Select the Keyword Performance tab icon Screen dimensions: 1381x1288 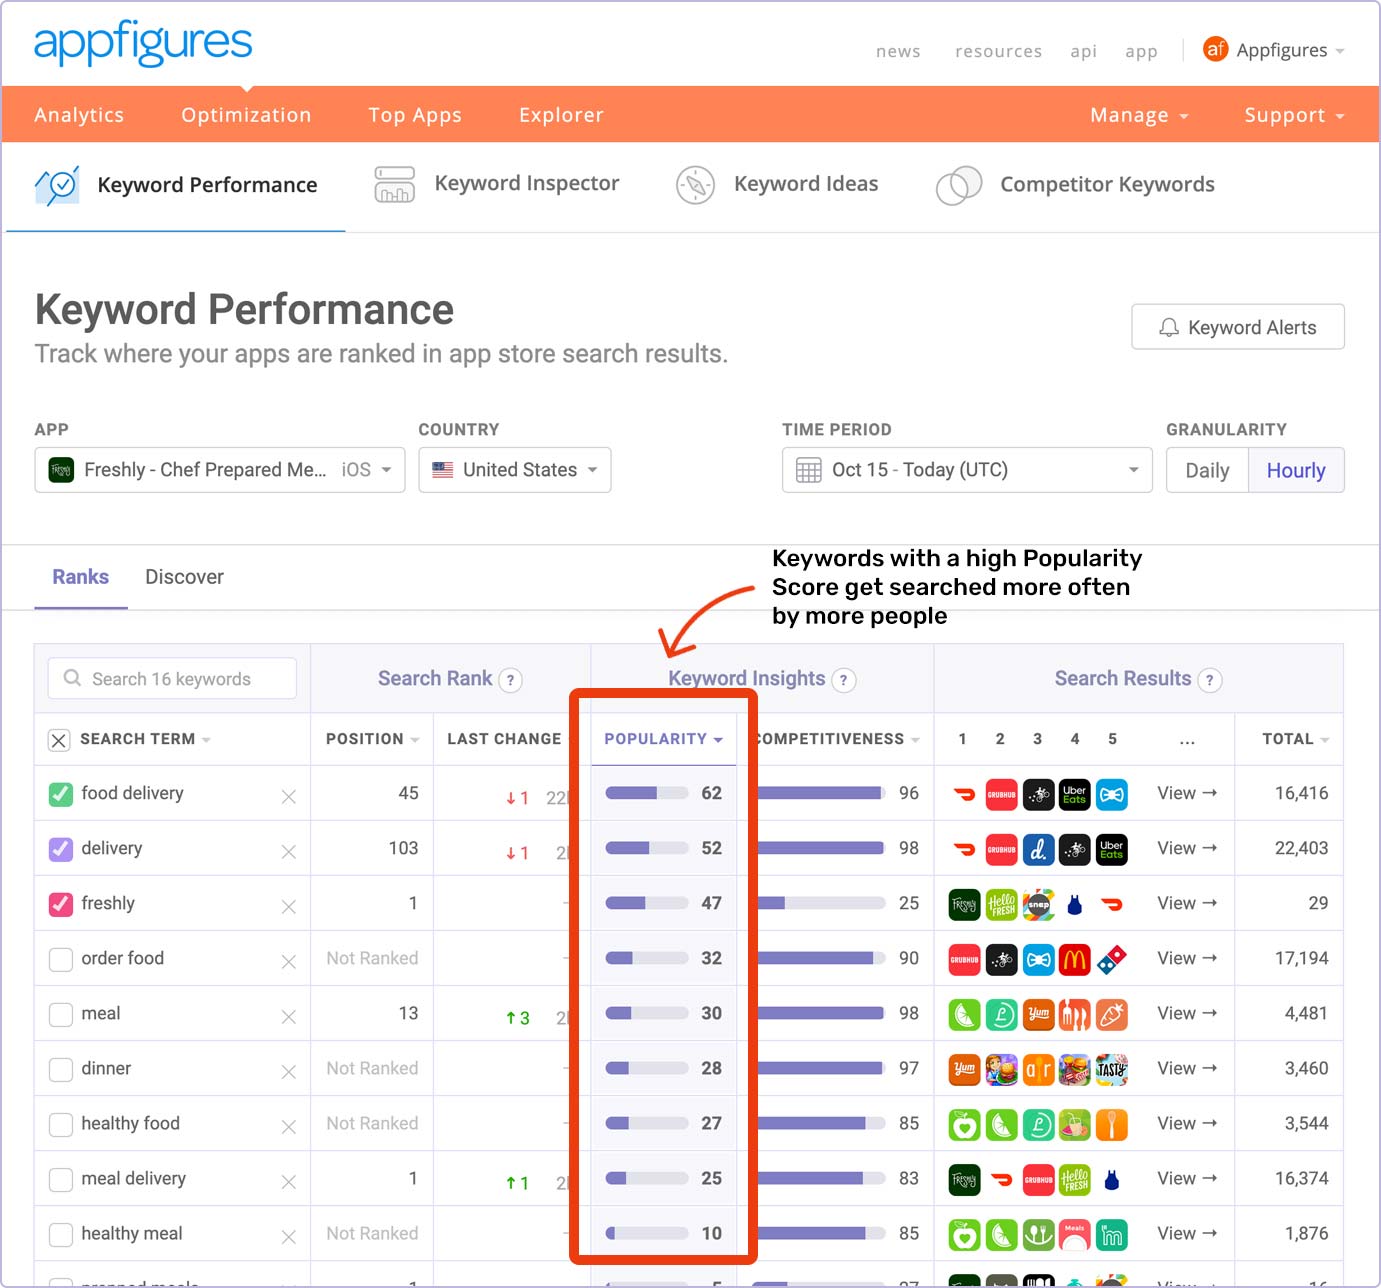pos(57,185)
